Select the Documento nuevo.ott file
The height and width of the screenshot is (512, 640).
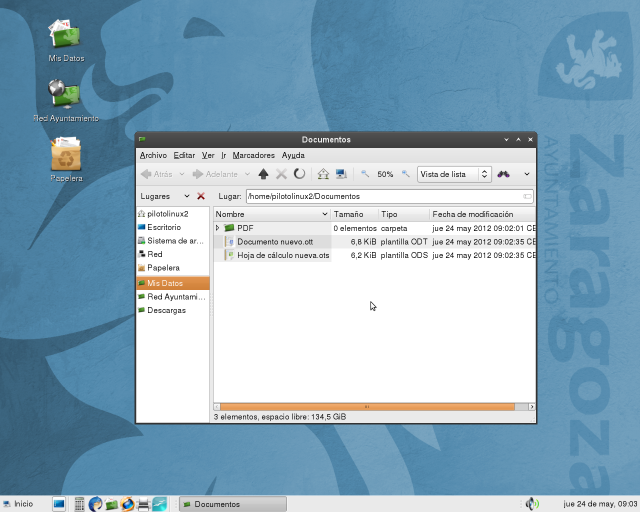pyautogui.click(x=374, y=242)
